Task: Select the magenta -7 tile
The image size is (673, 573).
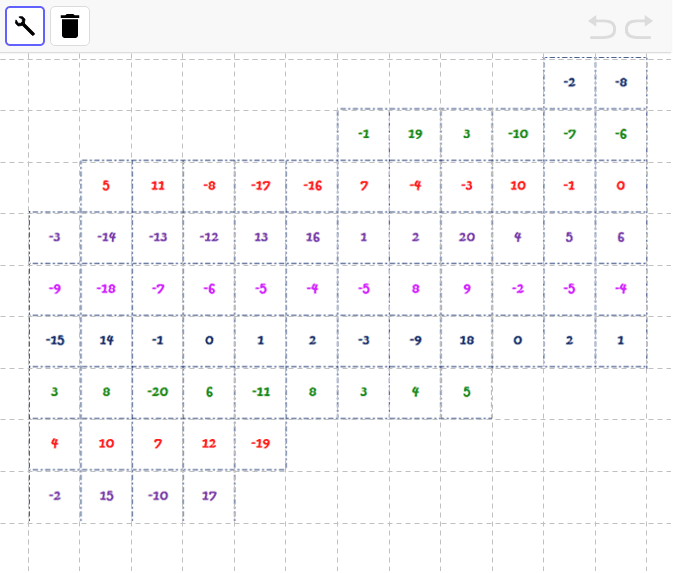Action: coord(158,289)
